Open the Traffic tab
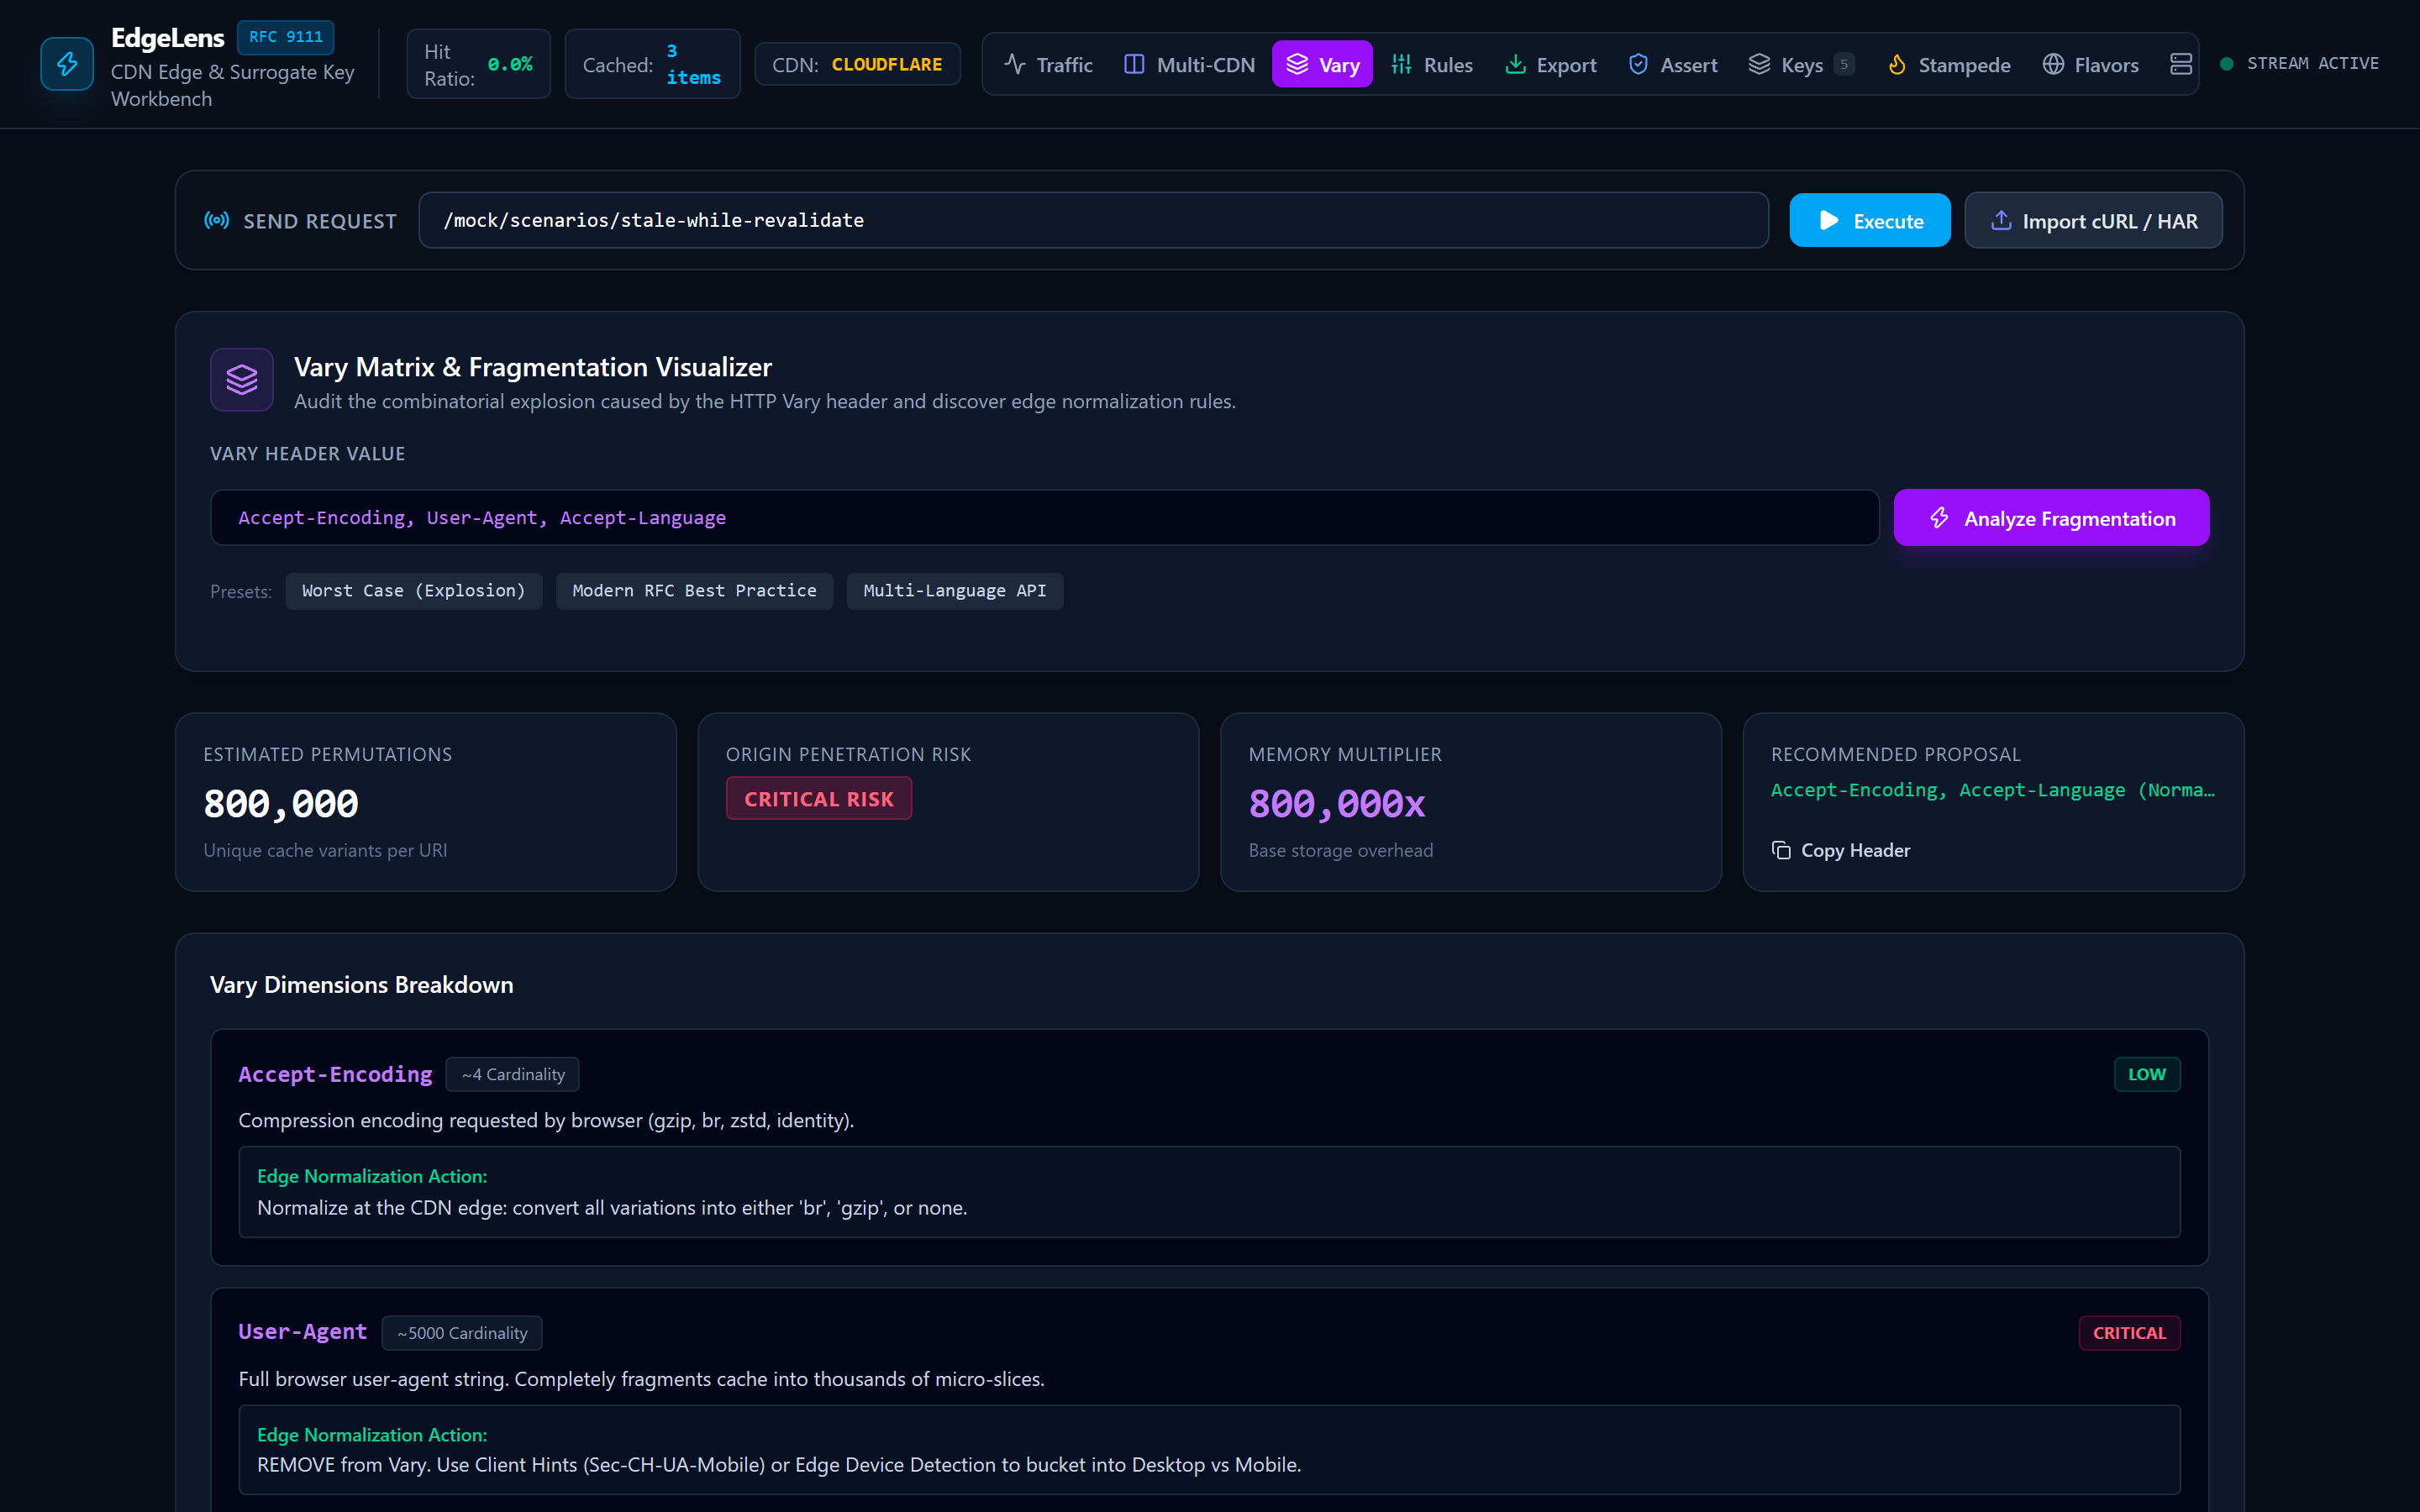 [x=1048, y=64]
